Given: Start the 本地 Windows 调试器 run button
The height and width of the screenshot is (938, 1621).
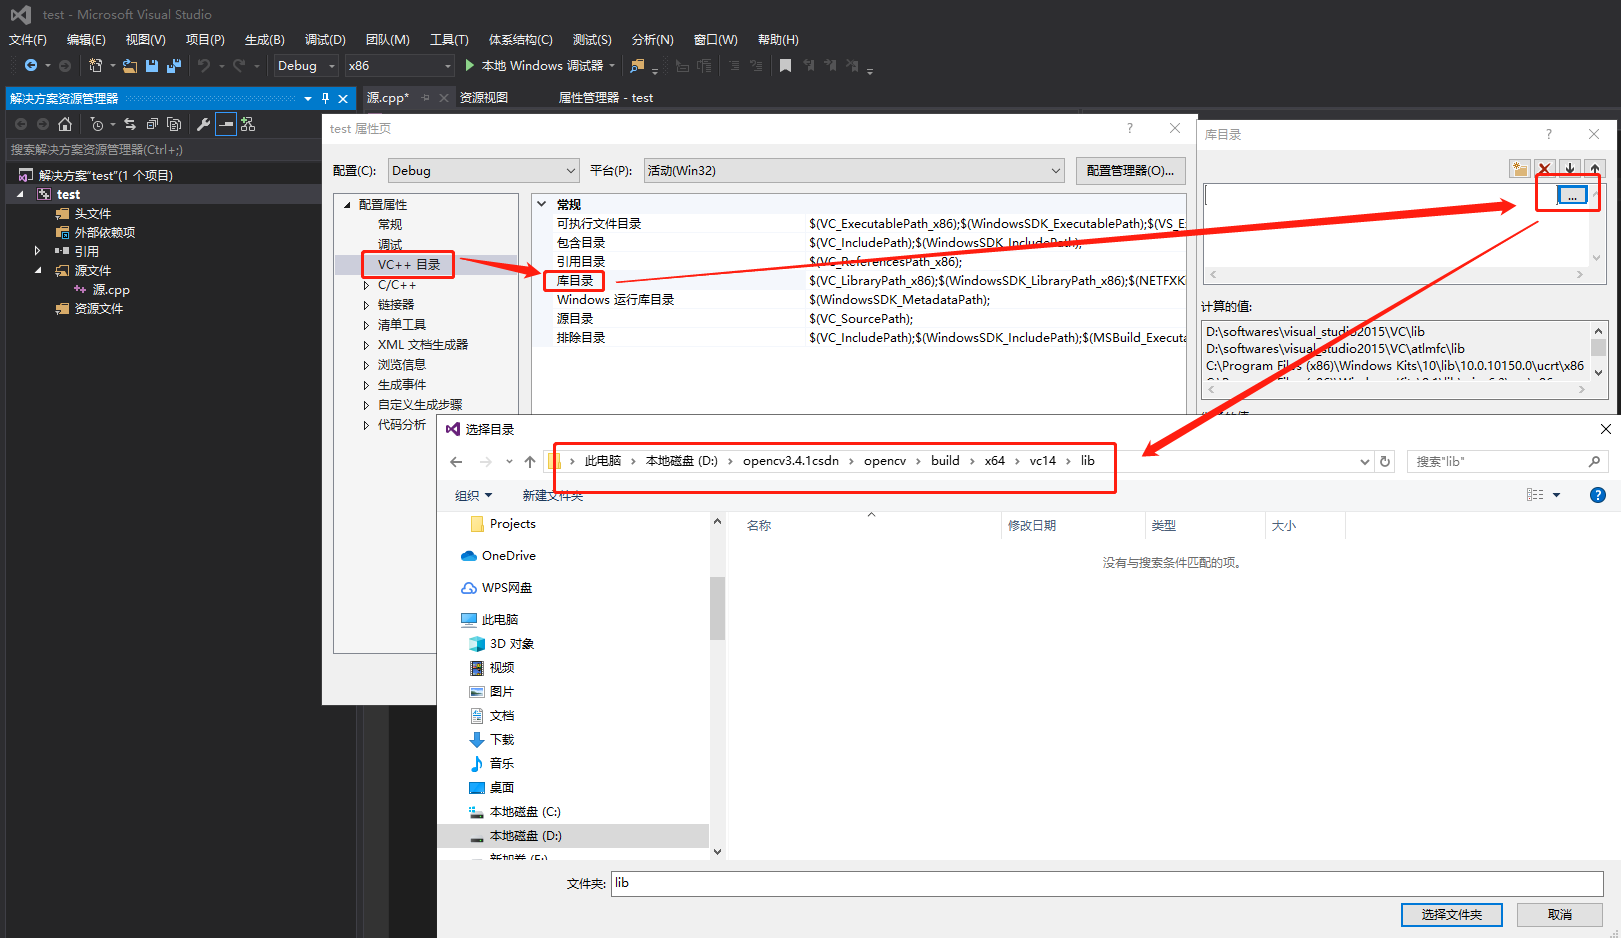Looking at the screenshot, I should pos(540,66).
